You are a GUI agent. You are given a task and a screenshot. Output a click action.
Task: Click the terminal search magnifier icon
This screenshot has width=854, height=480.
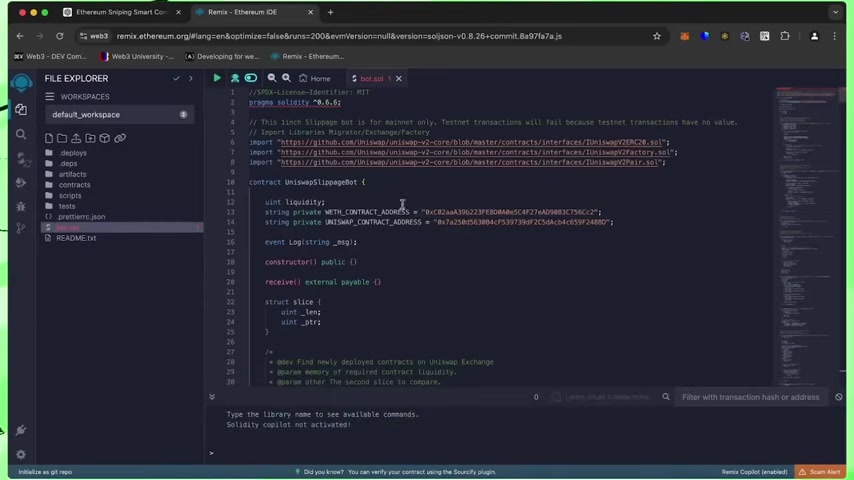[666, 397]
